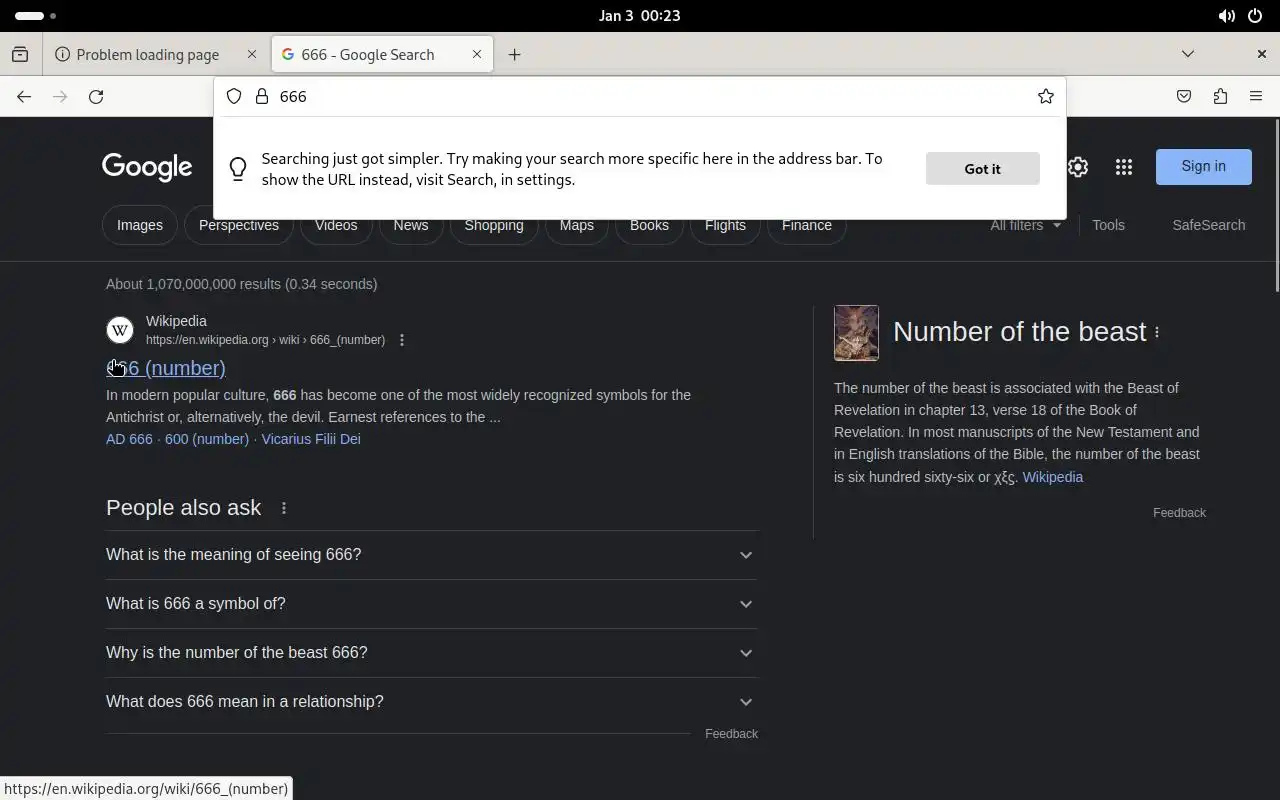Click the Wikipedia breadcrumb URL text
Screen dimensions: 1280x800
(x=265, y=340)
